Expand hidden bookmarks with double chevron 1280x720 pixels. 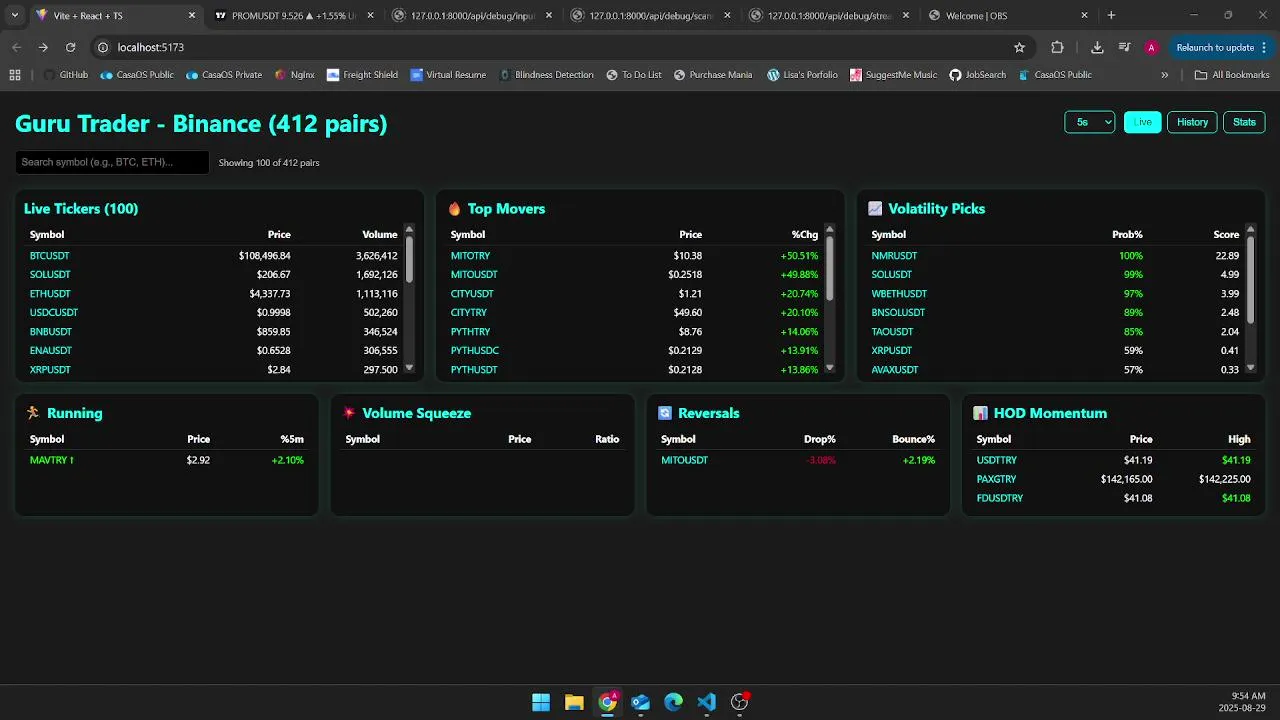tap(1164, 75)
